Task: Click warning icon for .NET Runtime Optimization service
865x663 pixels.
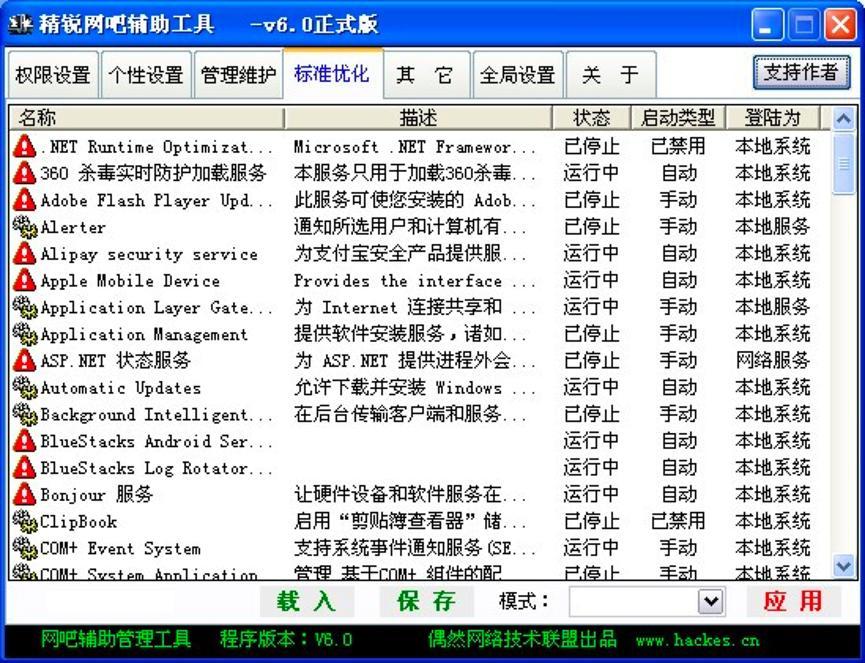Action: [24, 147]
